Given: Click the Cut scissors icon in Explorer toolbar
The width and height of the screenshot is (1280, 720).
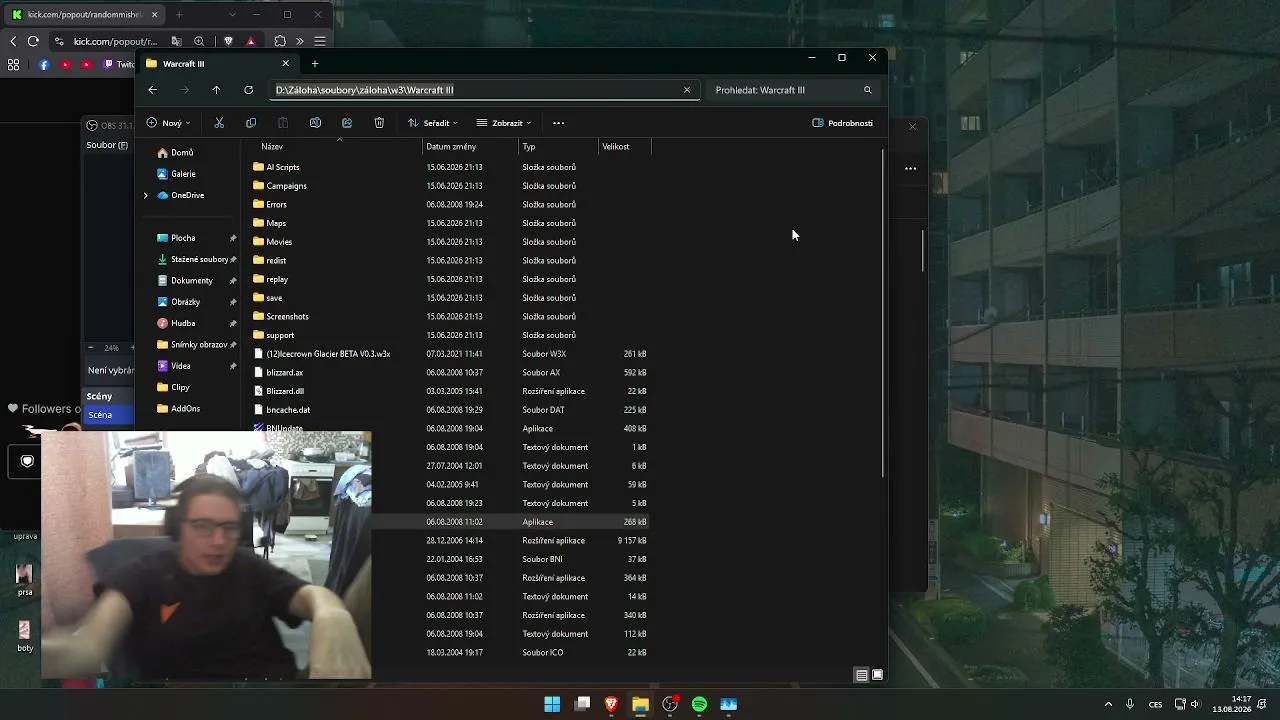Looking at the screenshot, I should (219, 123).
